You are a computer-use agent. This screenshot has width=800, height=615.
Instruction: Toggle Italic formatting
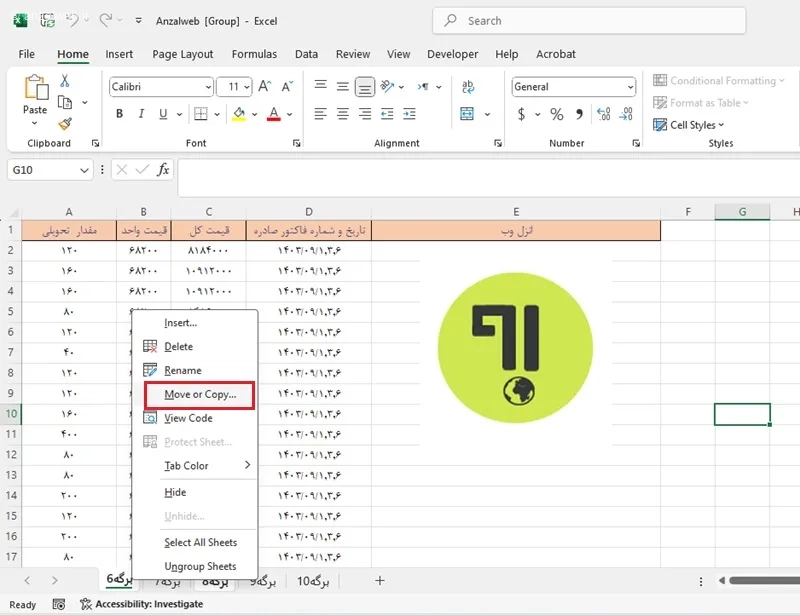[x=141, y=114]
